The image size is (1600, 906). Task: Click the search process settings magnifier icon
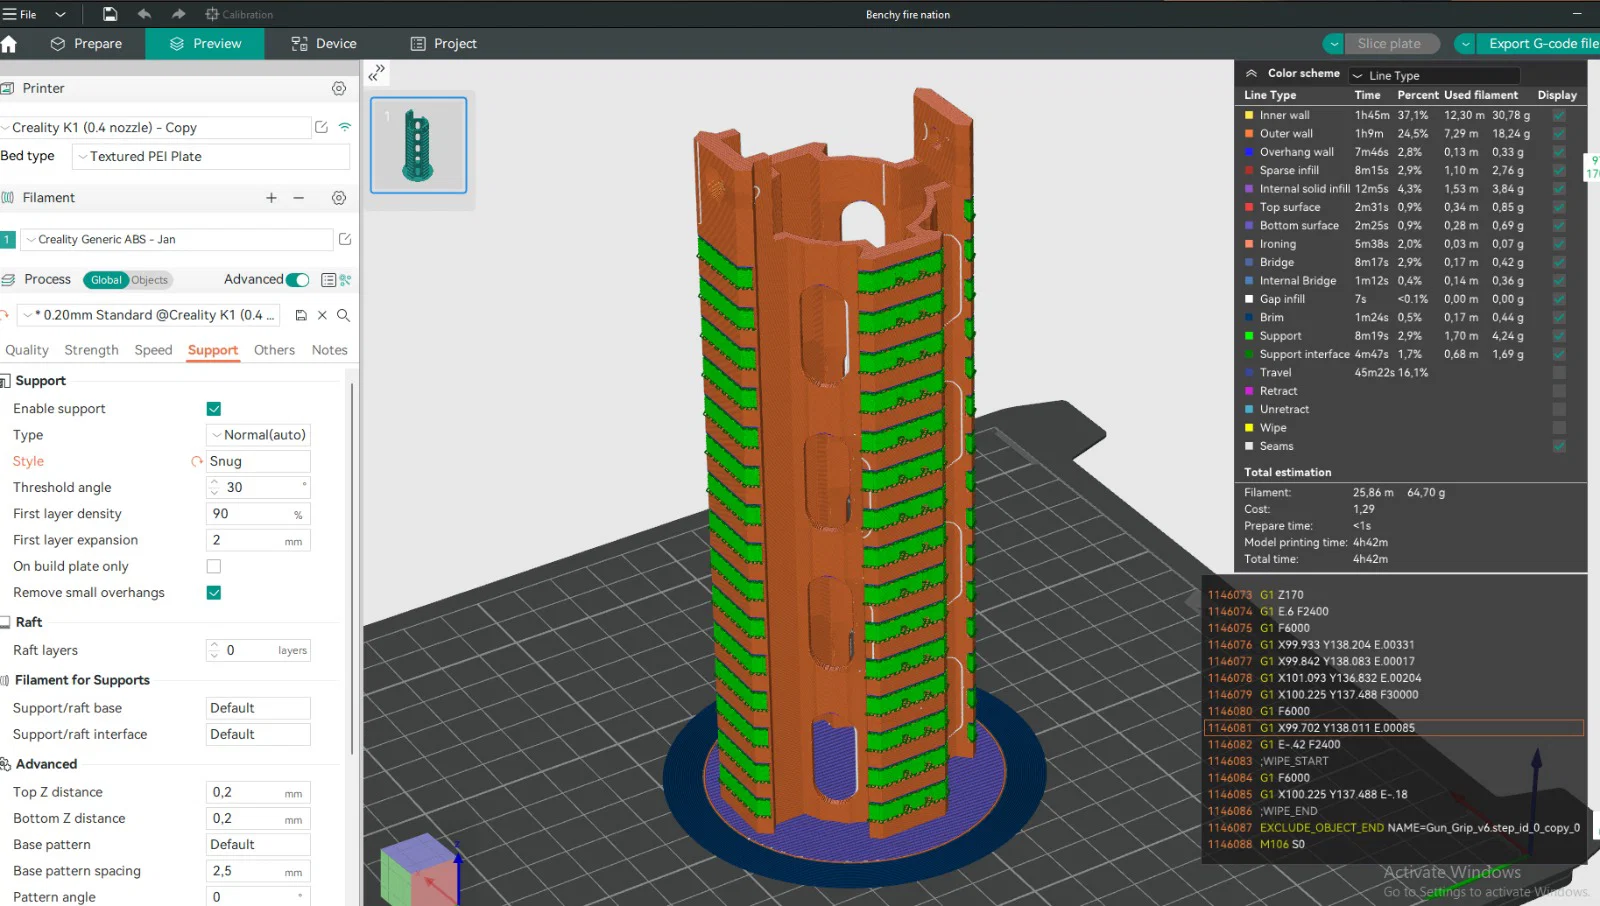pyautogui.click(x=343, y=315)
